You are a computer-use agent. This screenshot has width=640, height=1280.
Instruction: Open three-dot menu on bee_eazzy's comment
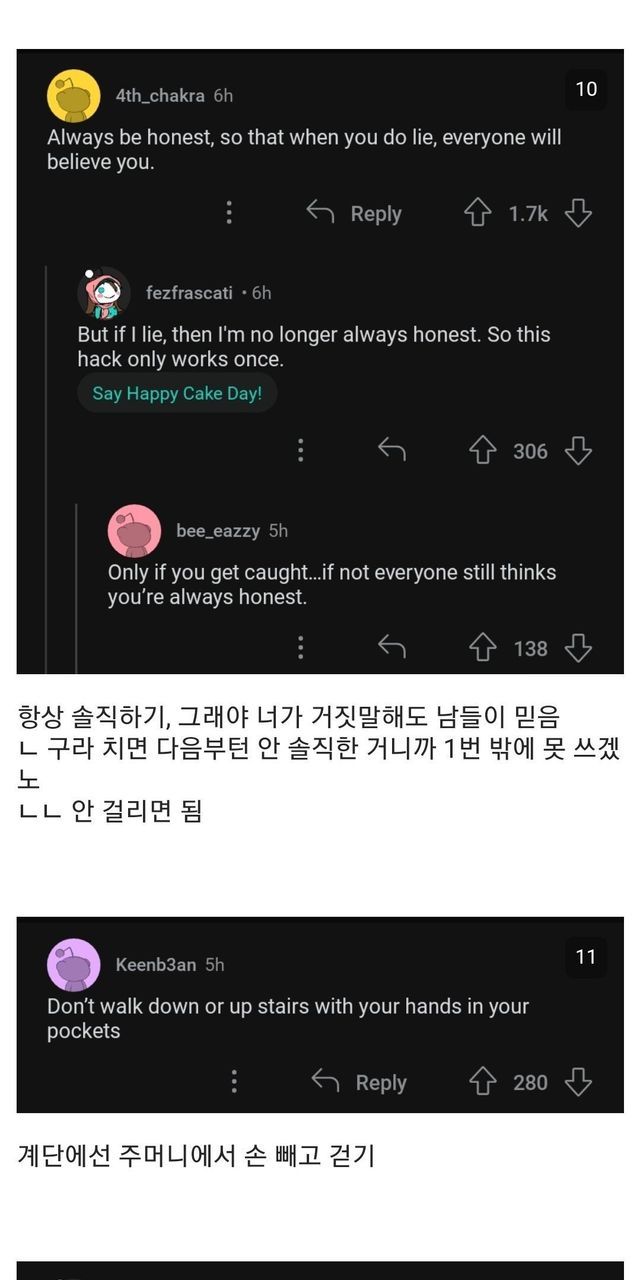pyautogui.click(x=300, y=648)
